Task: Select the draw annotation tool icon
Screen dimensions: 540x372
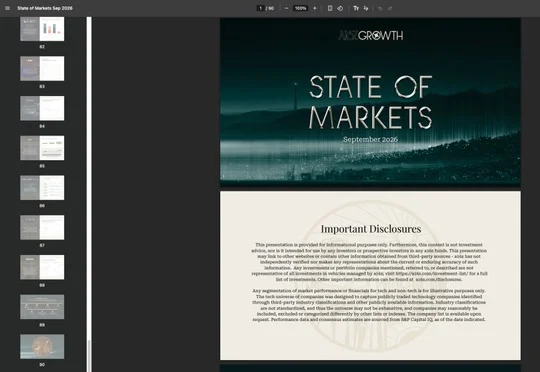Action: click(366, 8)
